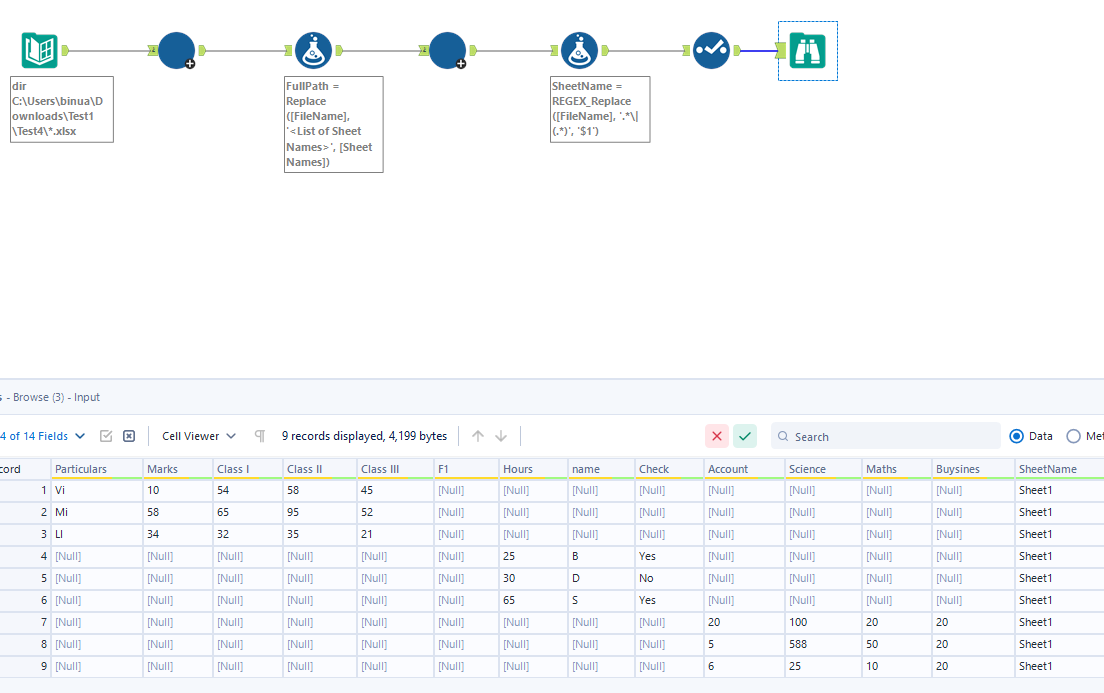Click the Search field in results pane

pos(885,436)
